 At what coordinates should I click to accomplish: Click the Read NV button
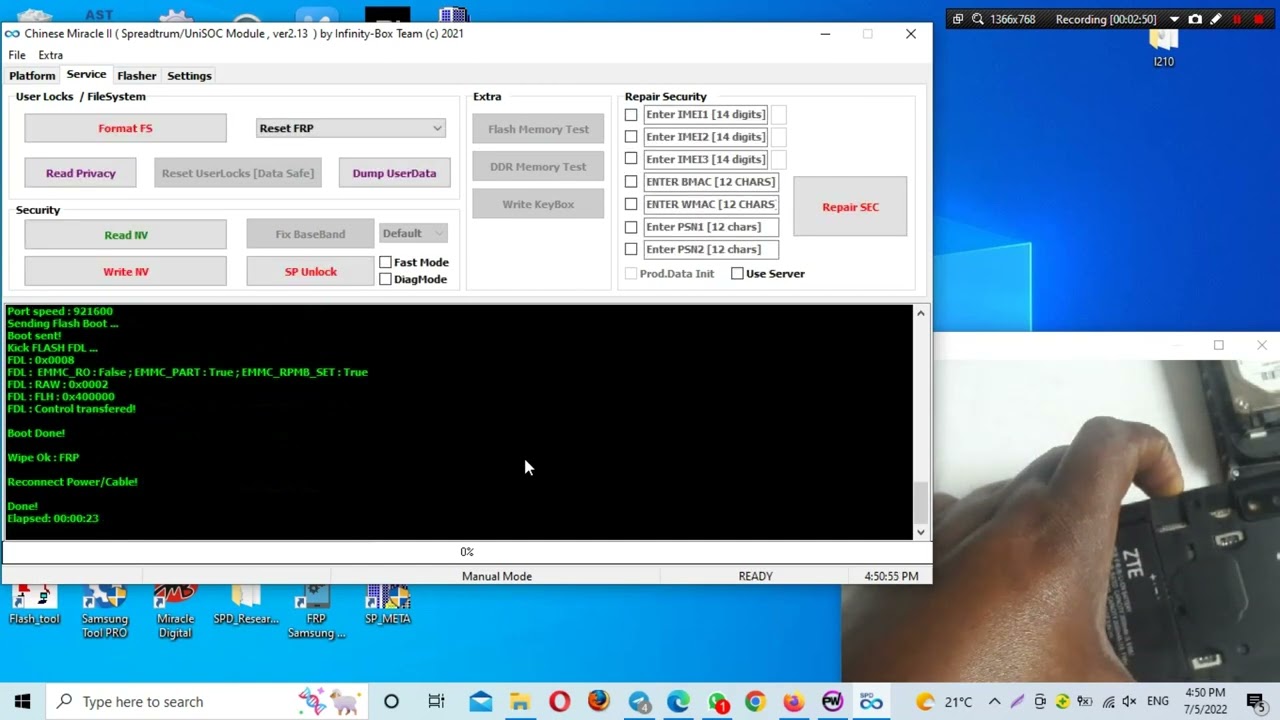125,235
